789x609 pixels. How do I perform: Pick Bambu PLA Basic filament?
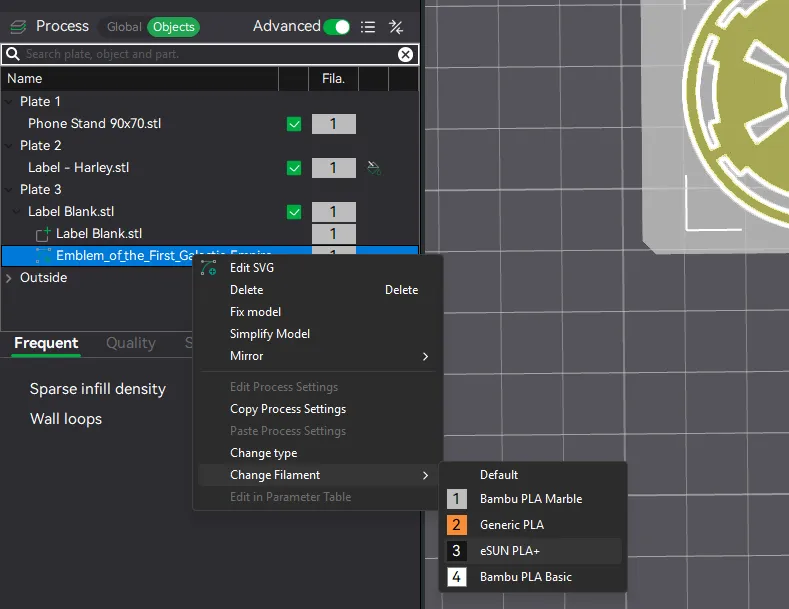click(x=526, y=577)
